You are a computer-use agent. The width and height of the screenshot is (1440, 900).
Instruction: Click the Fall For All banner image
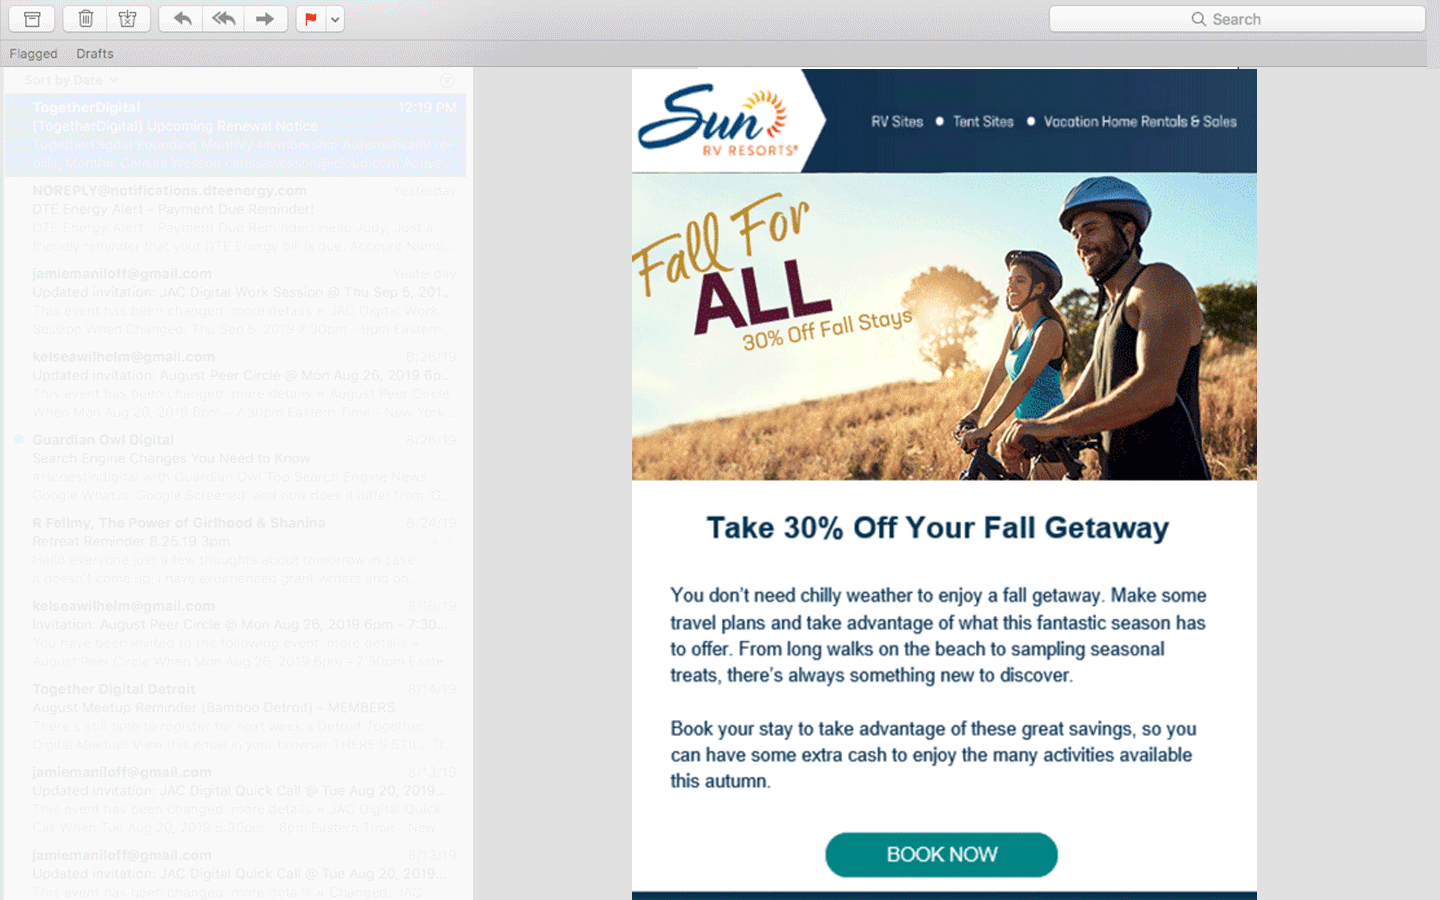(x=944, y=327)
